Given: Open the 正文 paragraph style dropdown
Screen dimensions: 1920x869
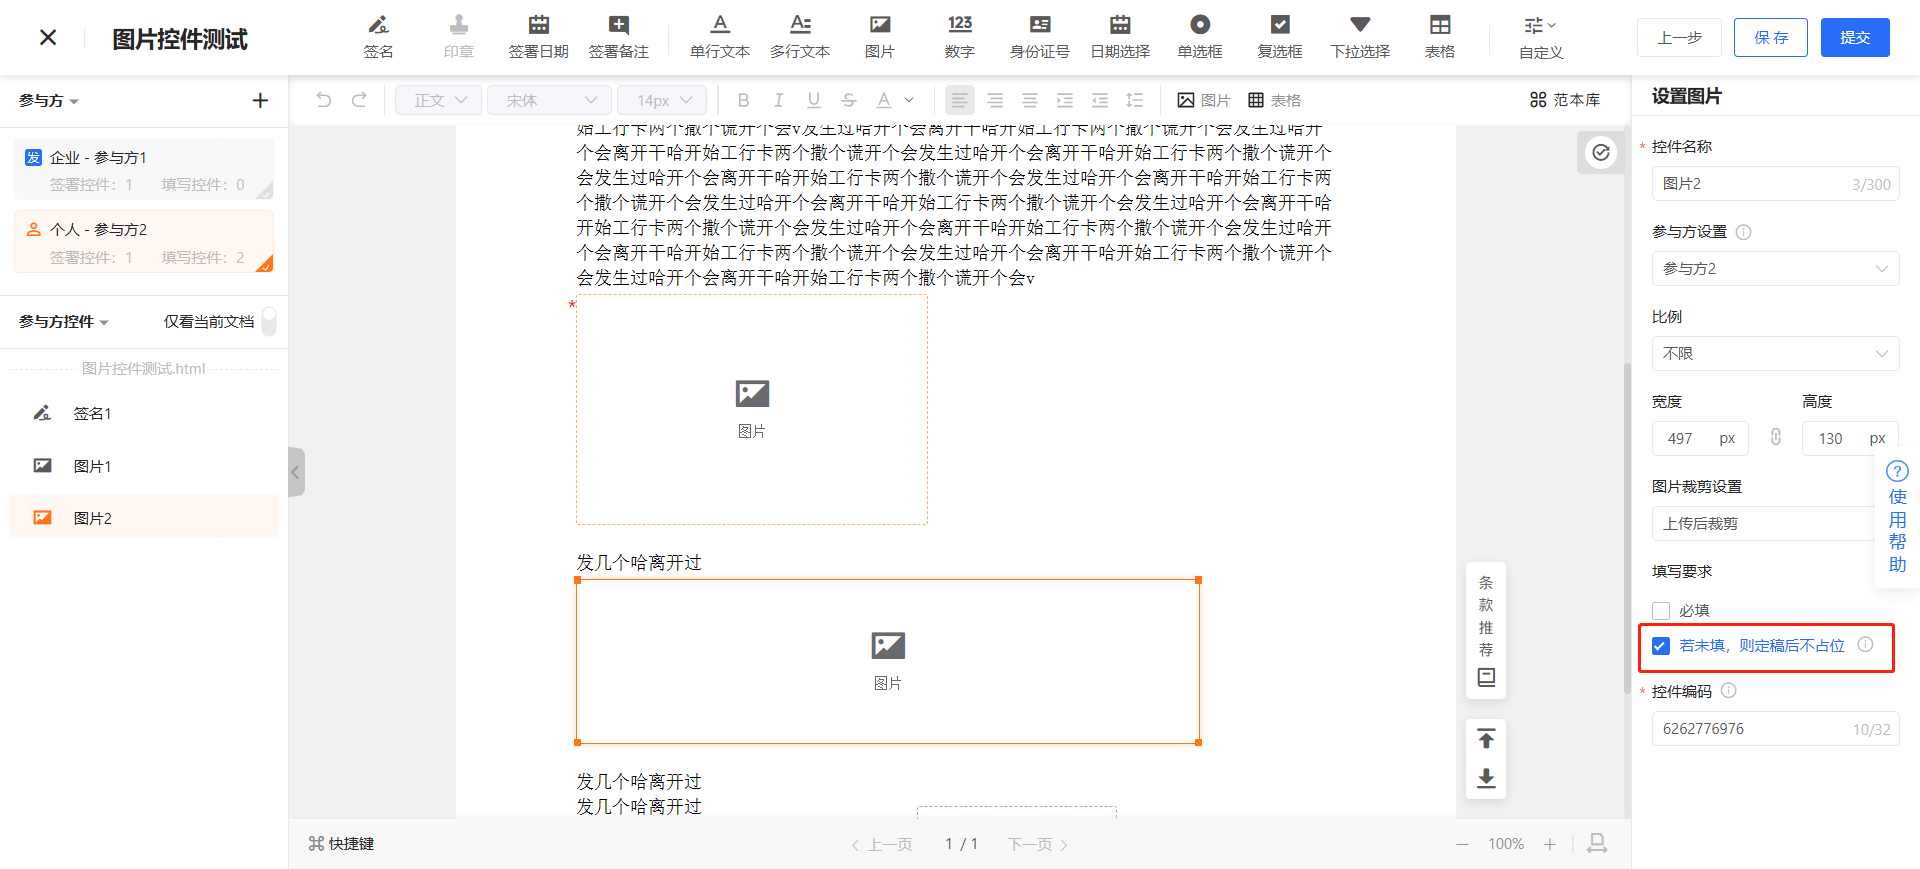Looking at the screenshot, I should [x=439, y=100].
